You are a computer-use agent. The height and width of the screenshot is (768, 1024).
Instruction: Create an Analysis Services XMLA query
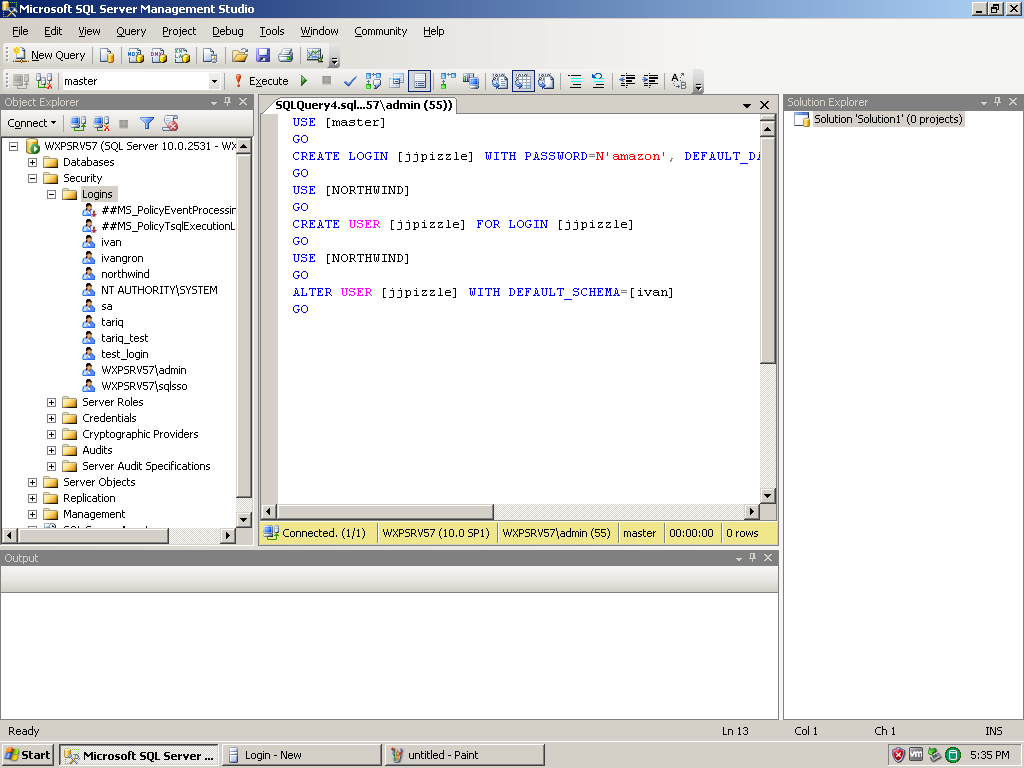(x=182, y=56)
